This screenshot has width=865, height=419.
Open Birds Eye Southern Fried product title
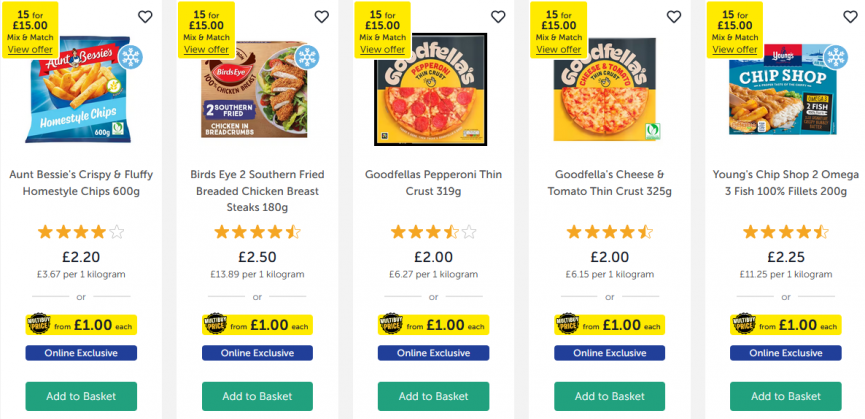[x=257, y=191]
